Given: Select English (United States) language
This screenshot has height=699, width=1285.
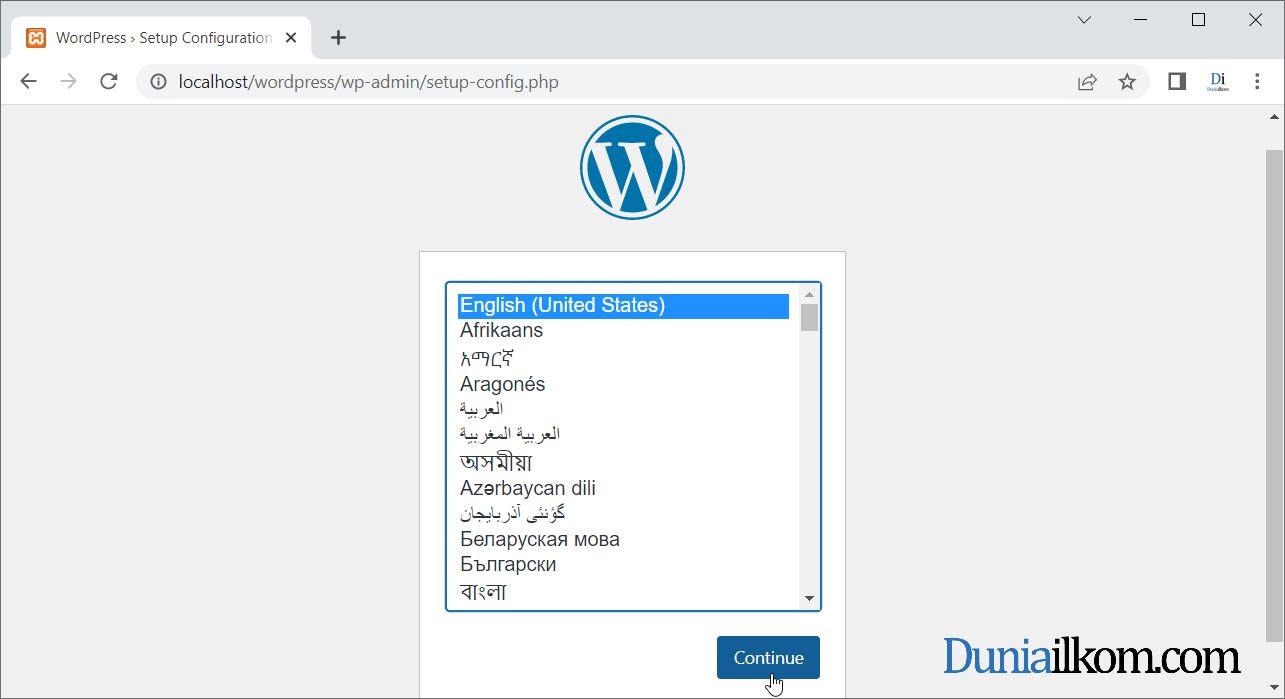Looking at the screenshot, I should pyautogui.click(x=623, y=305).
